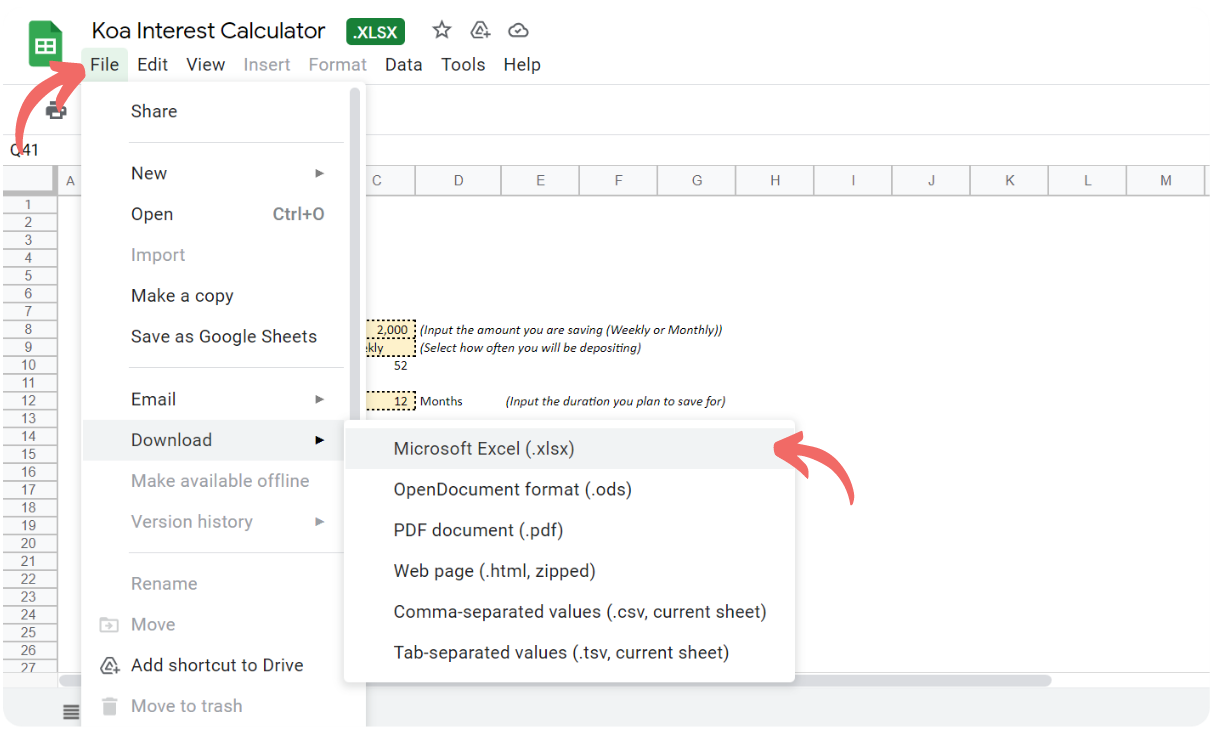Image resolution: width=1210 pixels, height=732 pixels.
Task: Select Save as Google Sheets
Action: (x=216, y=337)
